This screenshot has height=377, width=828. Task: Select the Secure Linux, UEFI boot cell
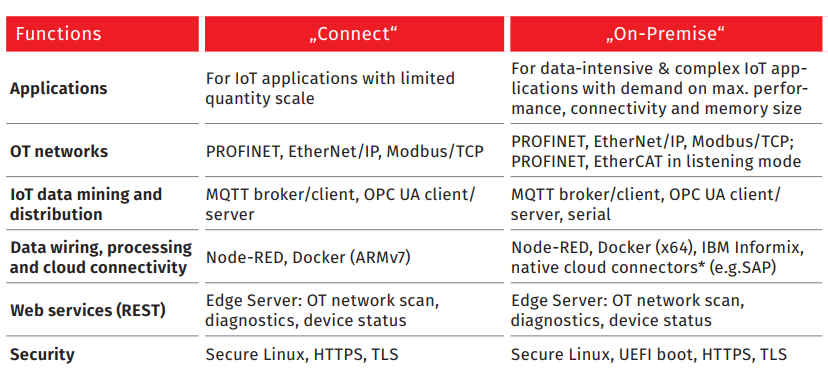649,354
